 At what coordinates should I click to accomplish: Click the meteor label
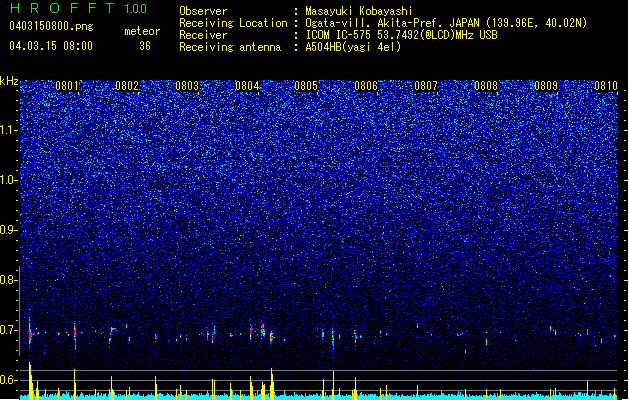click(142, 31)
